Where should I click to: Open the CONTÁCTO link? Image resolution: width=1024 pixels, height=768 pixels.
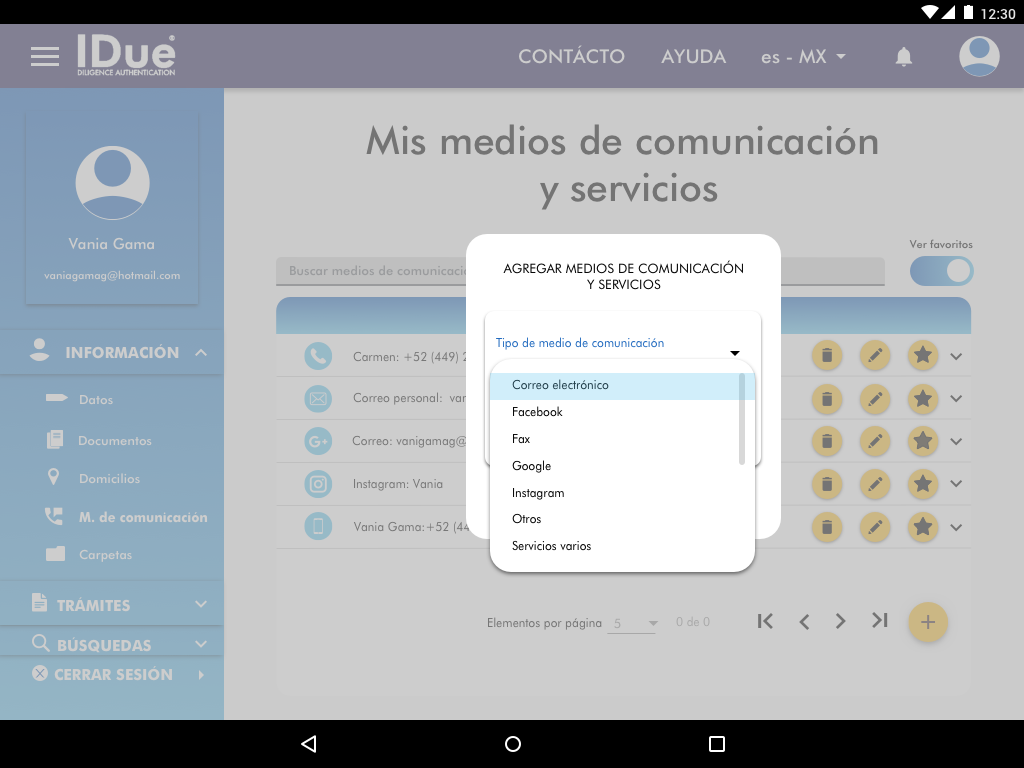[x=571, y=57]
